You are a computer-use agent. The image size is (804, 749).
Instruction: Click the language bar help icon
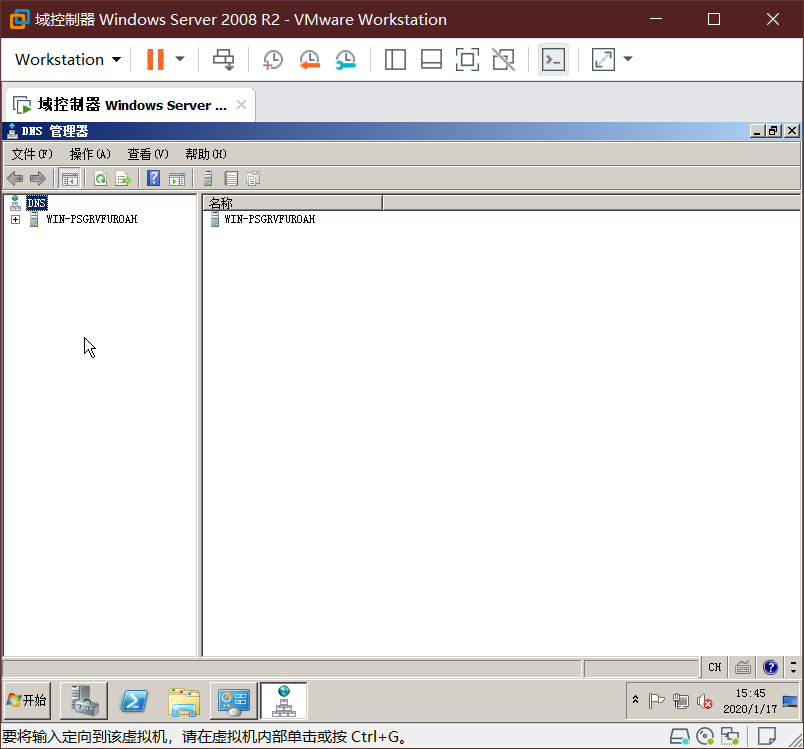point(770,667)
